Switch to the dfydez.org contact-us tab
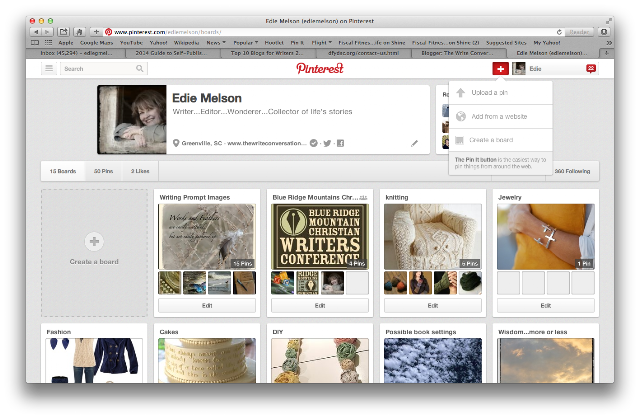This screenshot has width=640, height=419. point(364,53)
